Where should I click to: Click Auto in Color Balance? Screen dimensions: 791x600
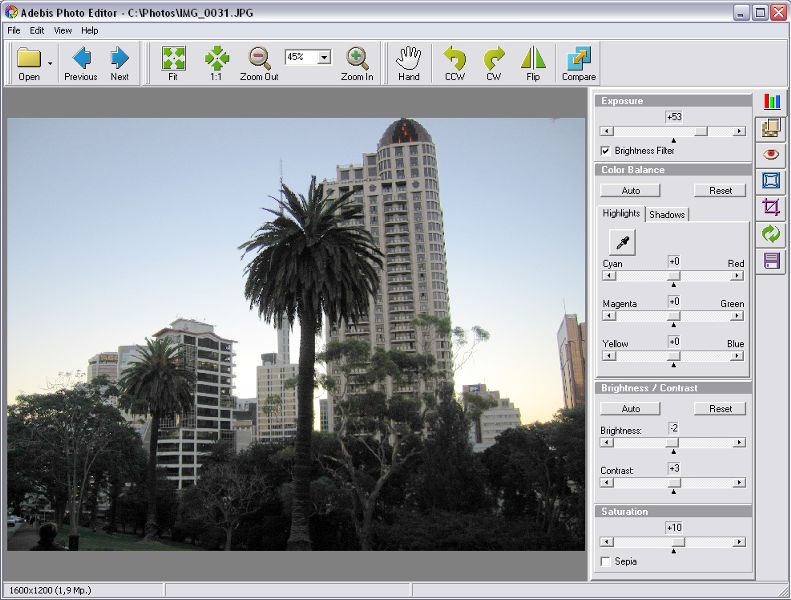pos(631,190)
